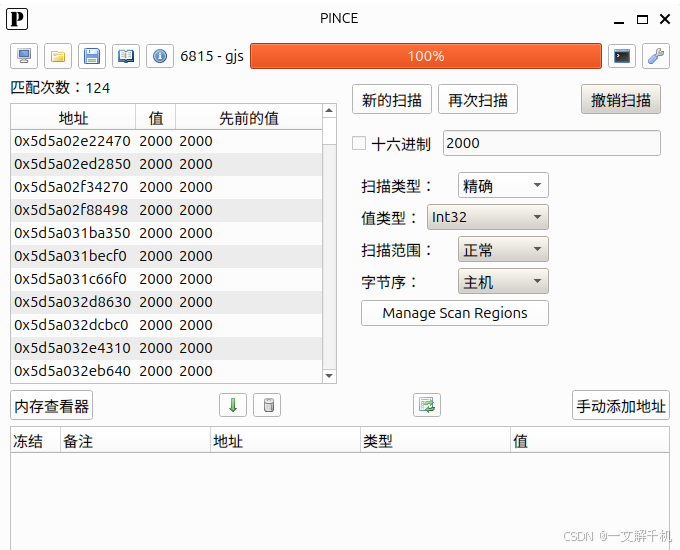Click the 再次扫描 button
The image size is (680, 550).
477,99
